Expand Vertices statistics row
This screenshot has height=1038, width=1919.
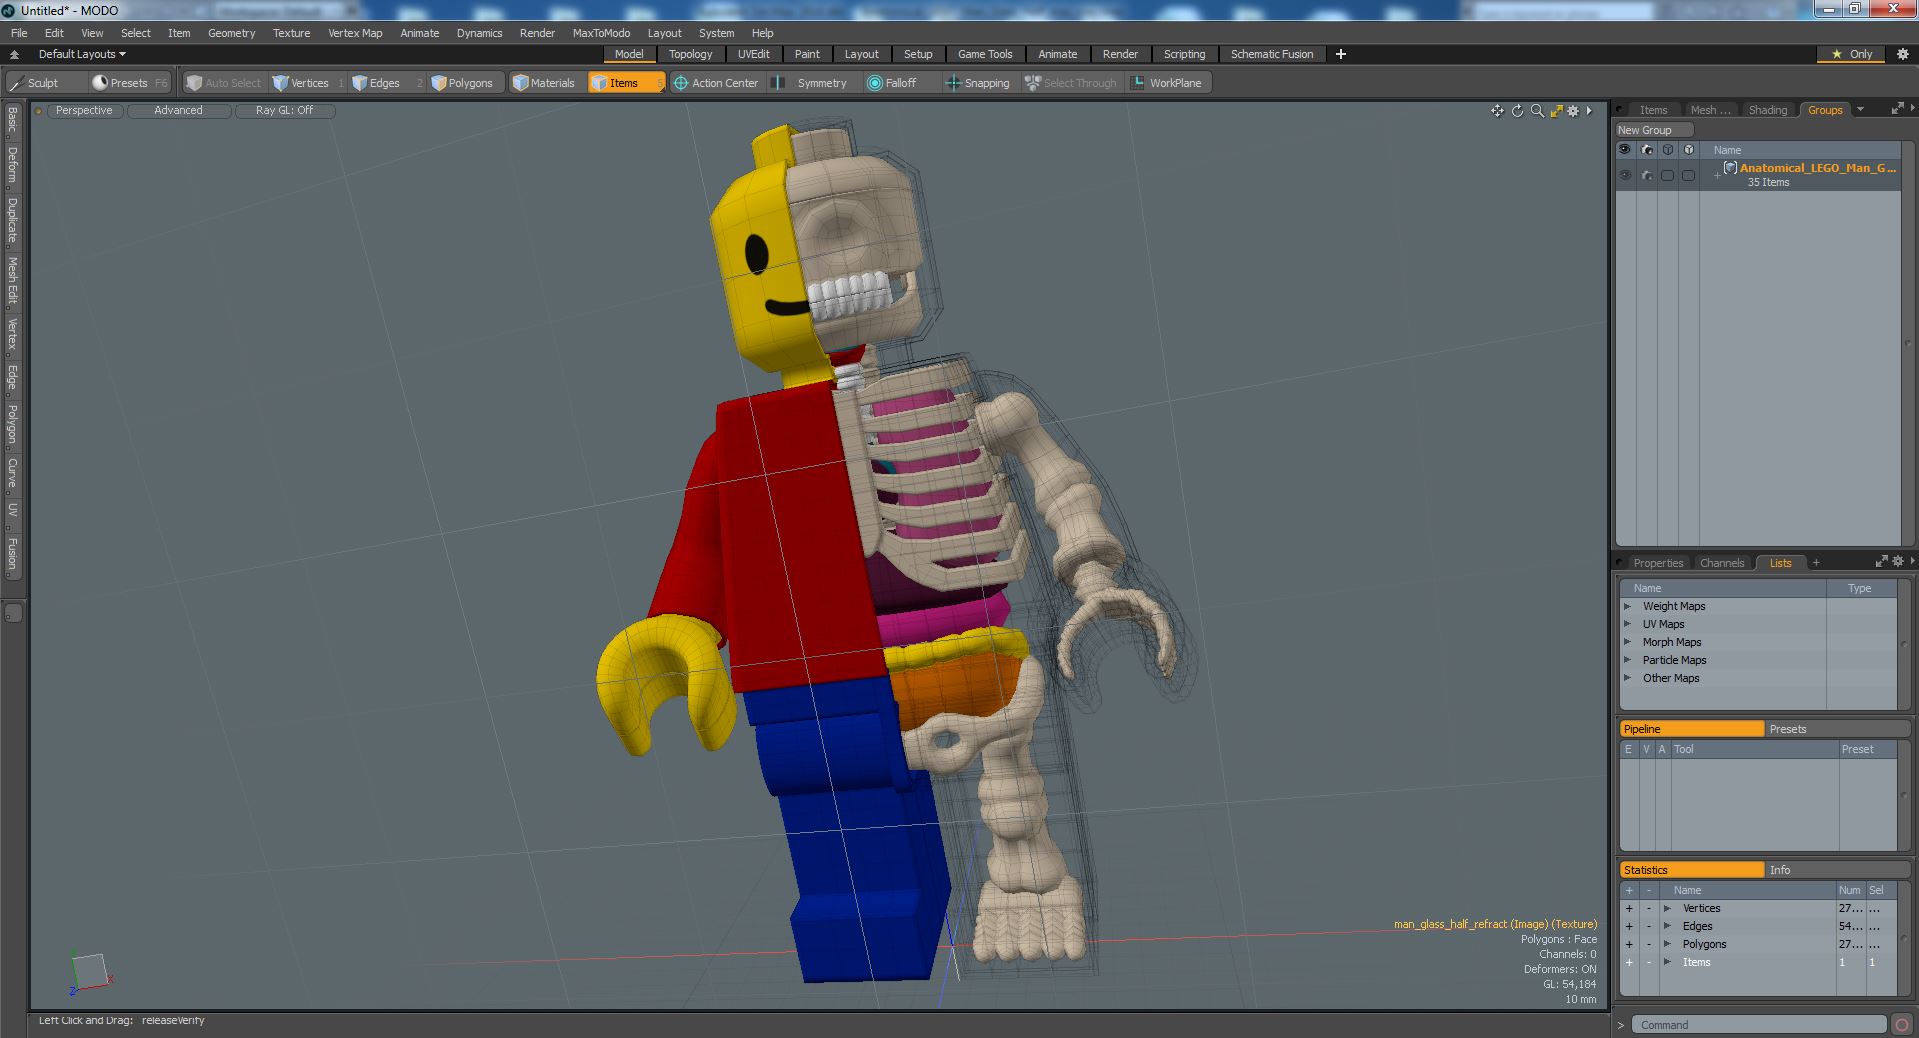coord(1667,908)
